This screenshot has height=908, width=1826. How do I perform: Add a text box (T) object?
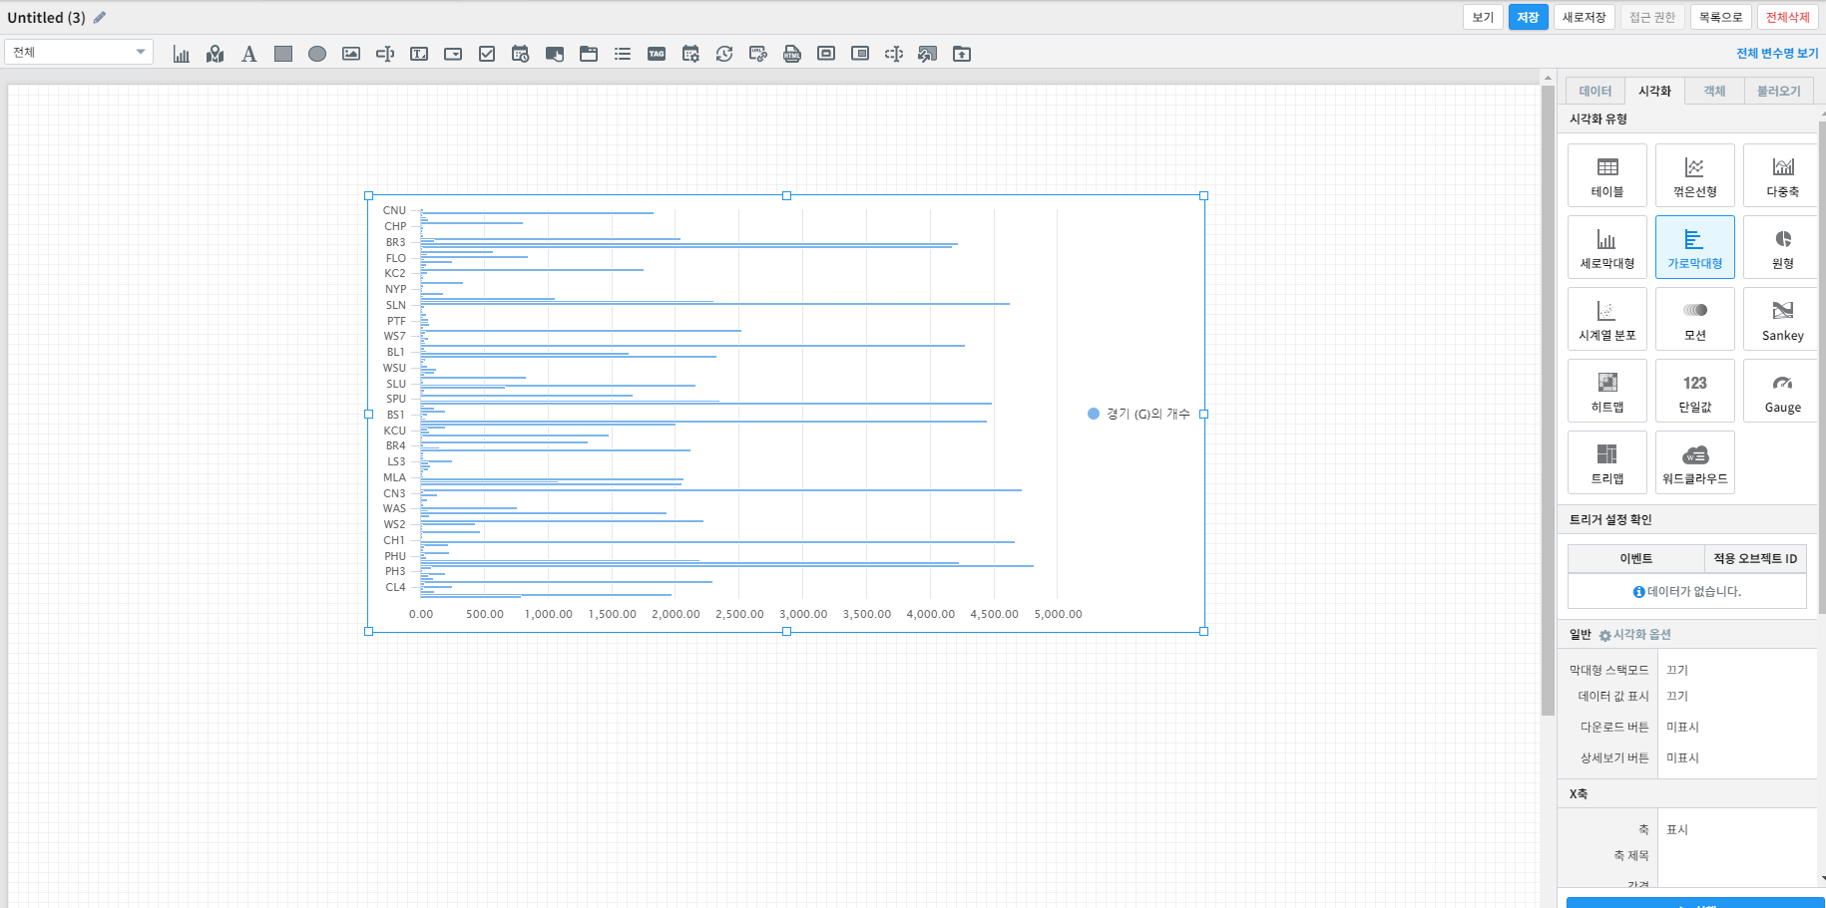coord(419,54)
